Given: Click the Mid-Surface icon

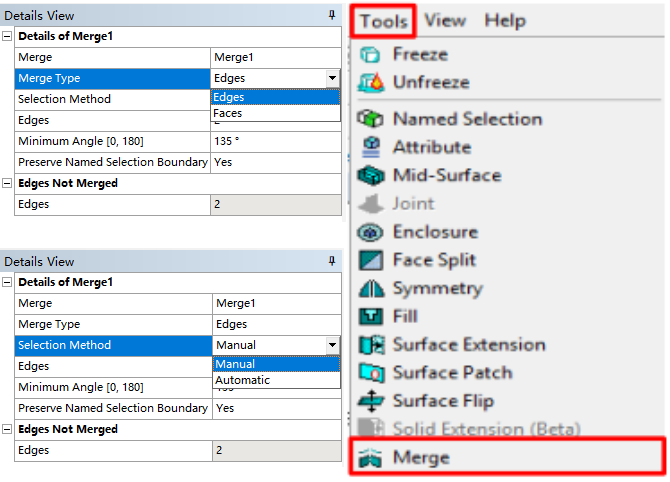Looking at the screenshot, I should (x=371, y=175).
